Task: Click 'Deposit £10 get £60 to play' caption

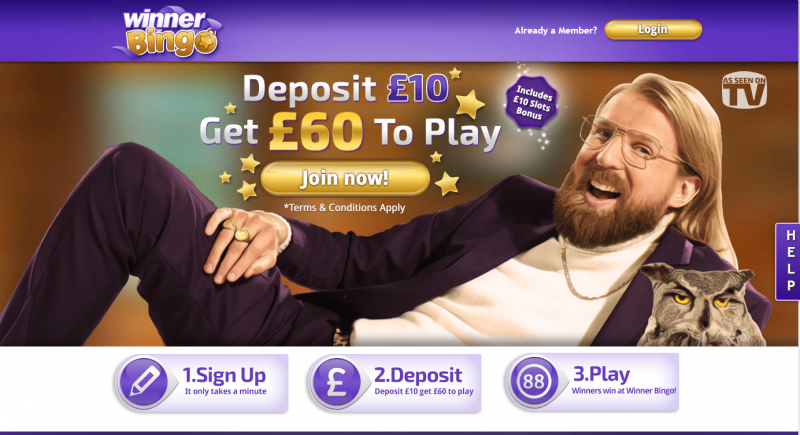Action: click(x=424, y=391)
